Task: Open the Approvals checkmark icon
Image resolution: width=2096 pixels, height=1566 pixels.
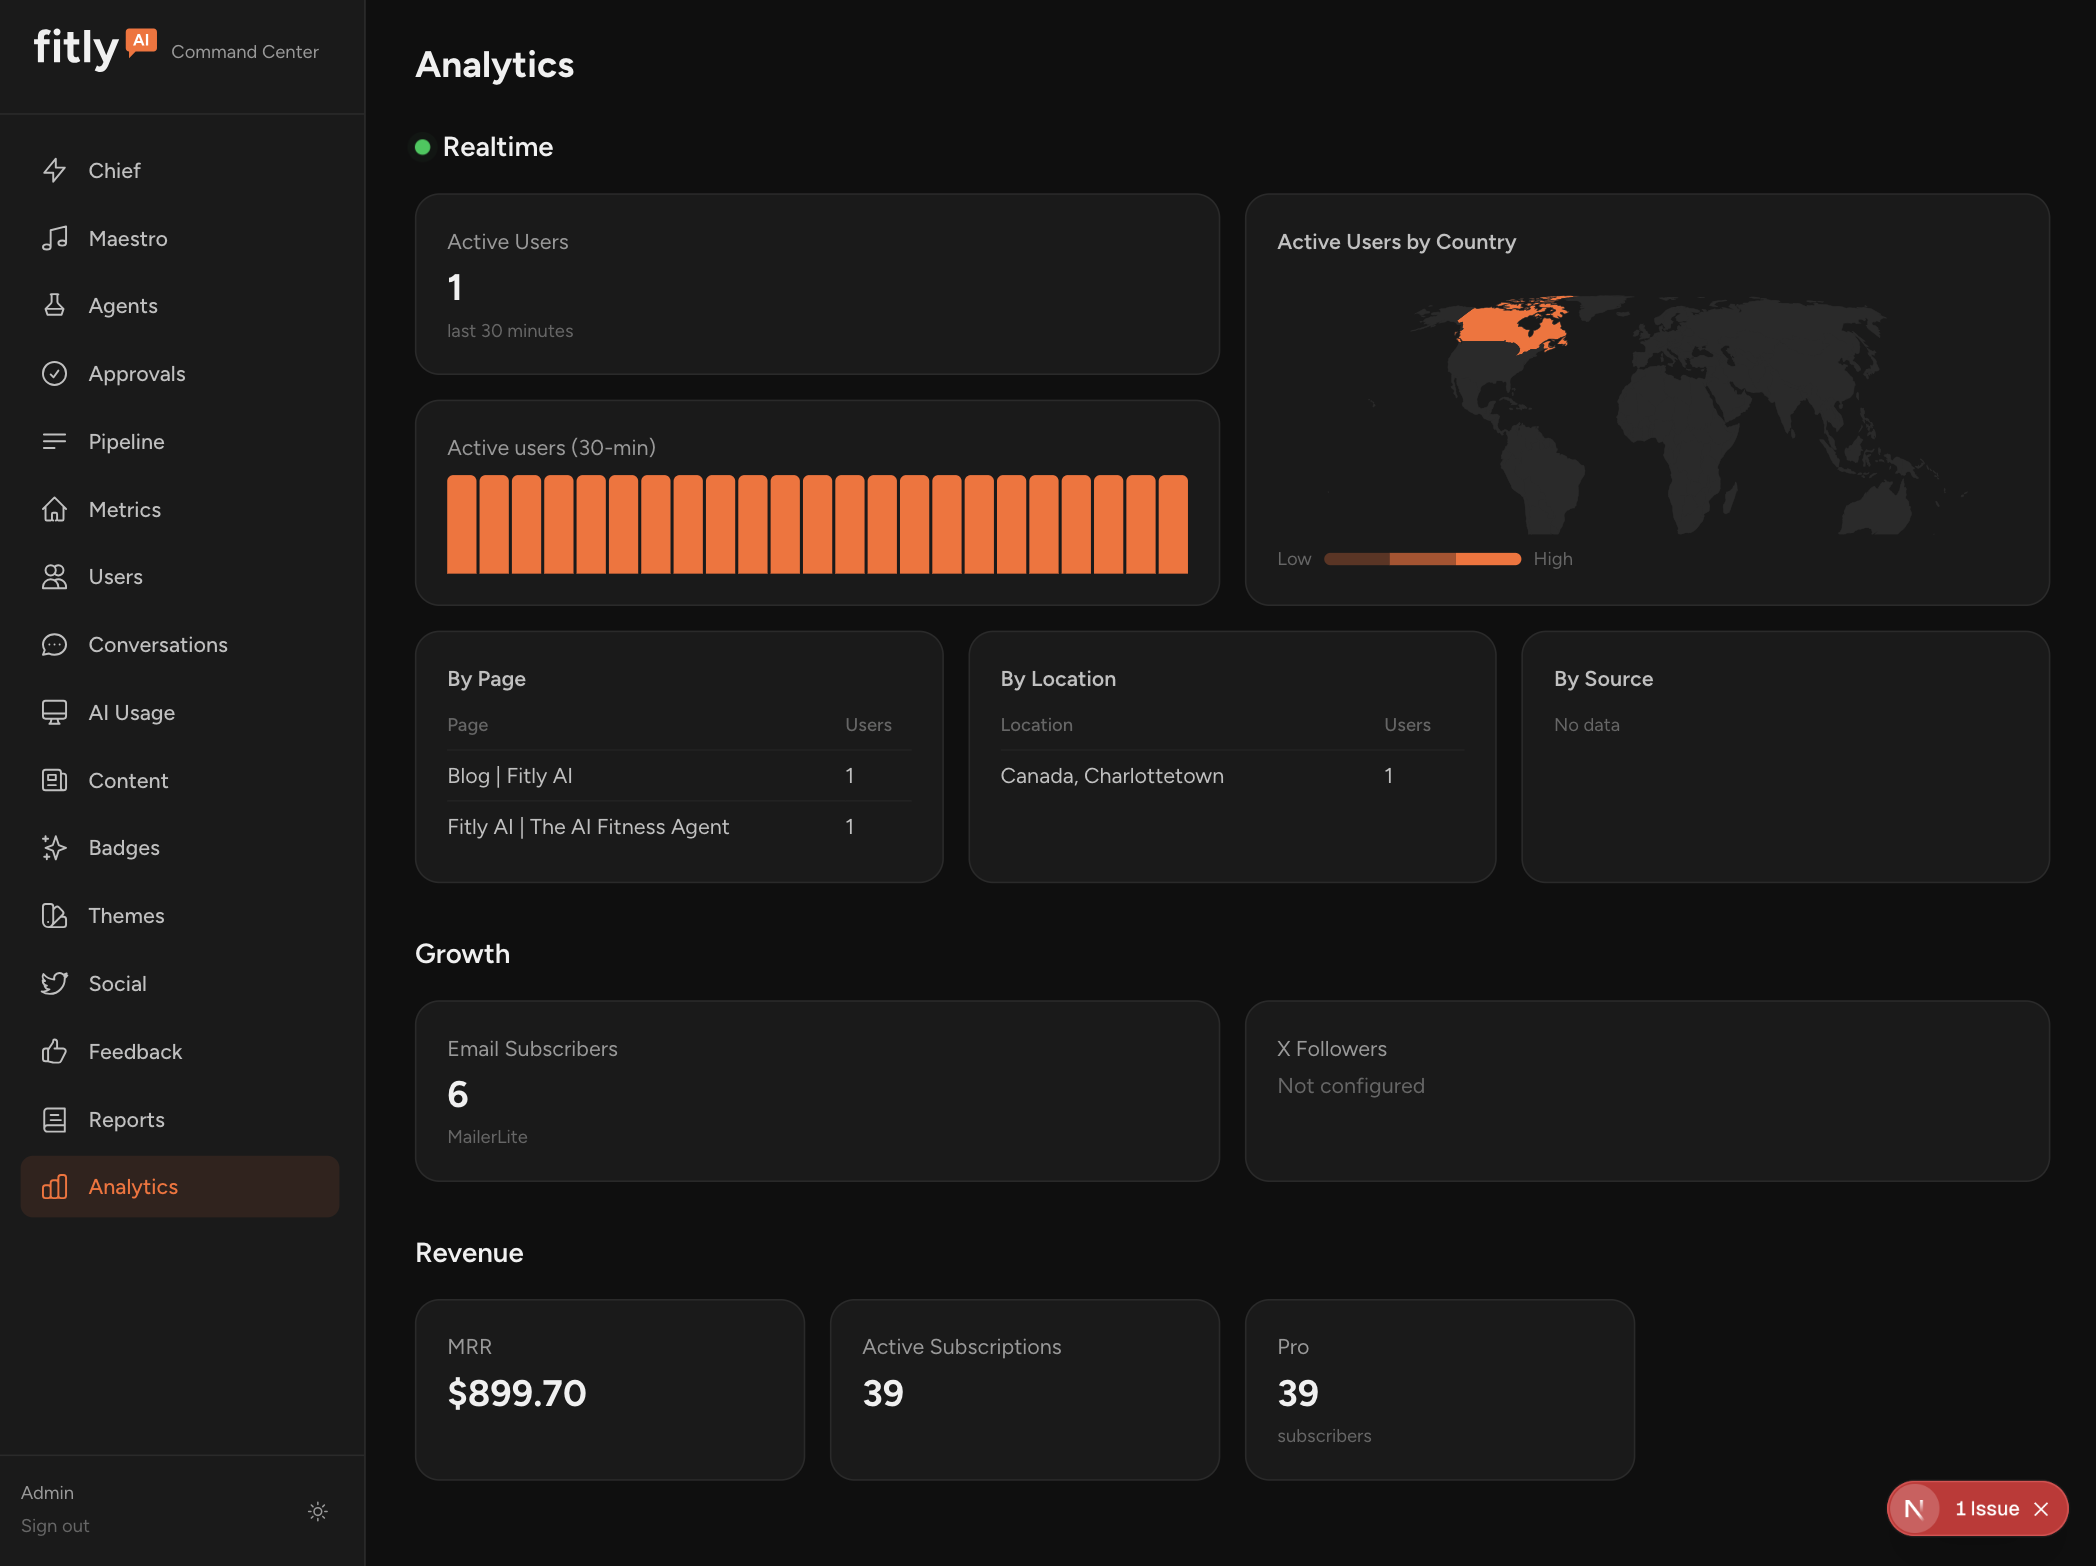Action: 56,373
